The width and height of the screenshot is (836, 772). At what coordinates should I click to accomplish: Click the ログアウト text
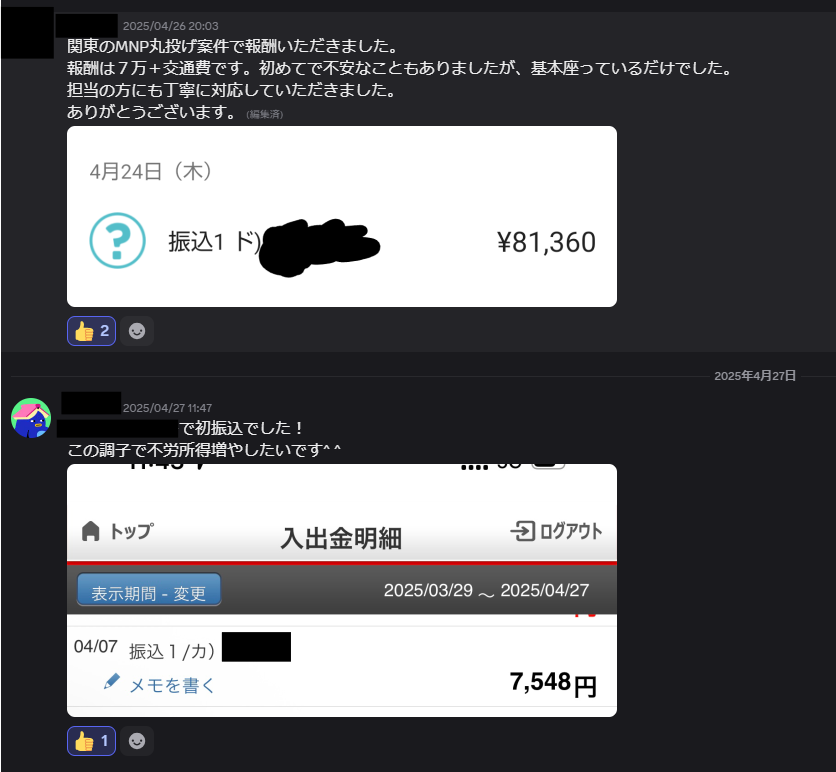click(x=571, y=531)
